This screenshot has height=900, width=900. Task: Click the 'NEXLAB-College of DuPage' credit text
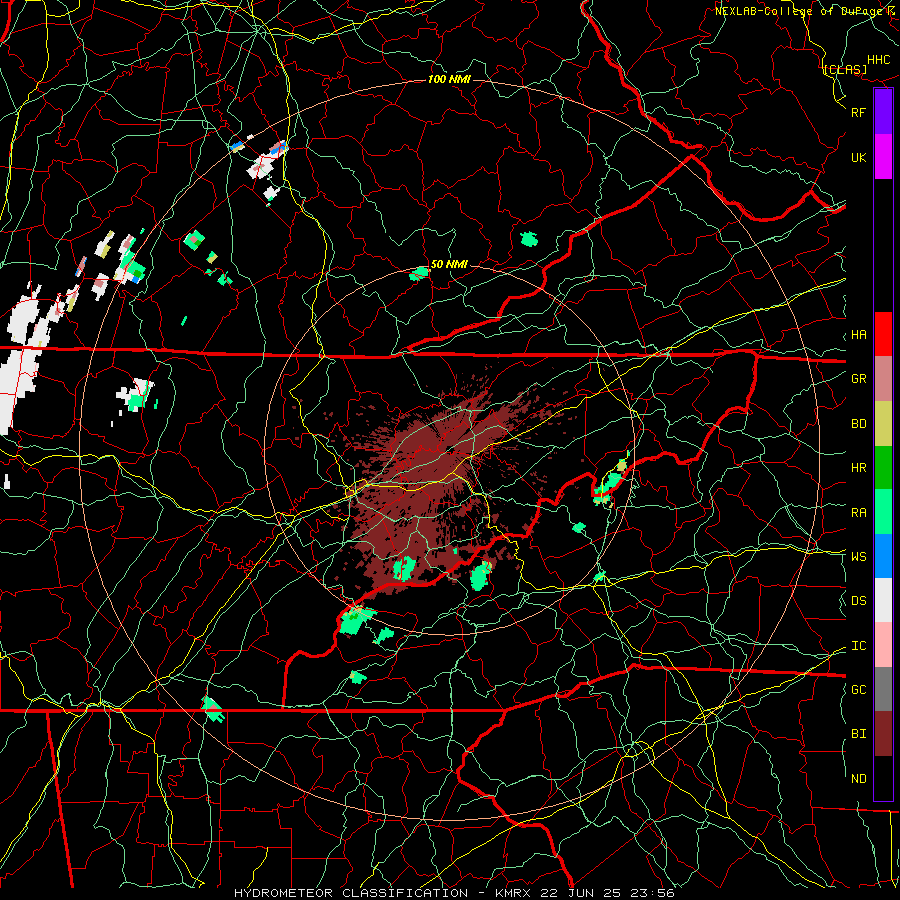tap(797, 11)
